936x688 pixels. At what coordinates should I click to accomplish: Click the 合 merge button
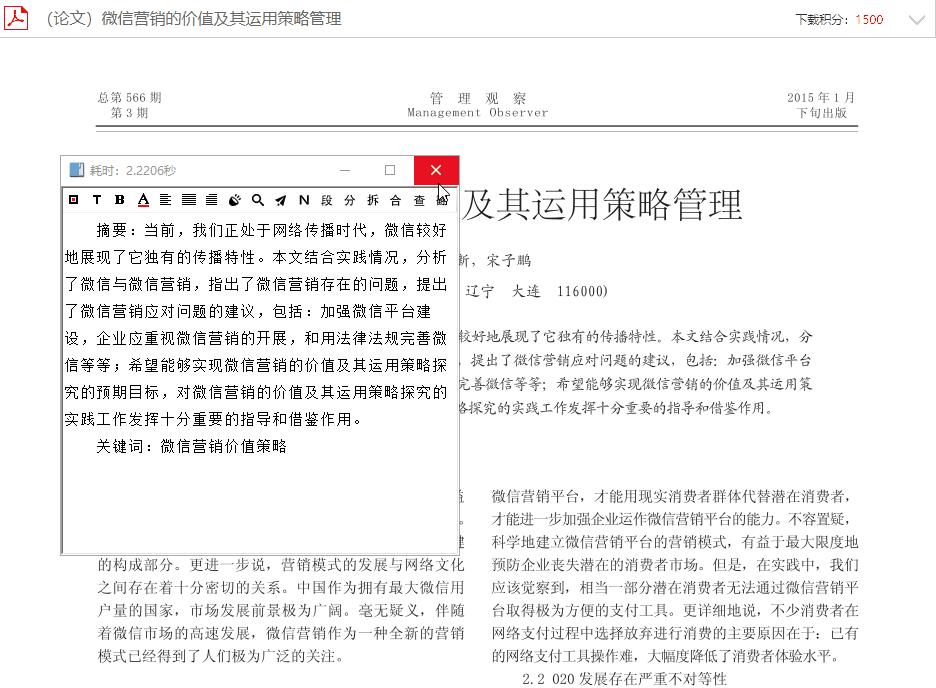(395, 200)
